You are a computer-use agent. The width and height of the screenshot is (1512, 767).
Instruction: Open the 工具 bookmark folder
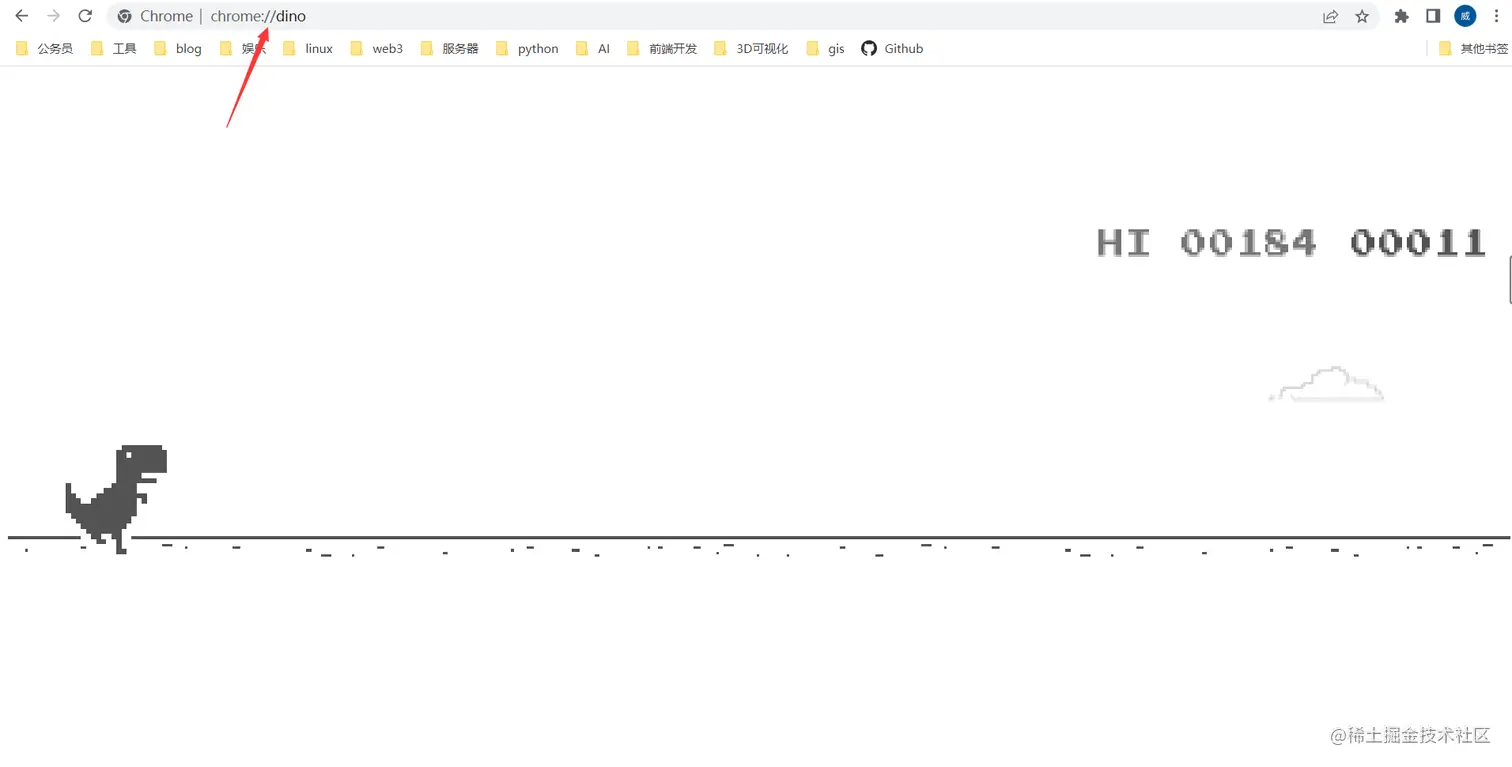coord(113,48)
